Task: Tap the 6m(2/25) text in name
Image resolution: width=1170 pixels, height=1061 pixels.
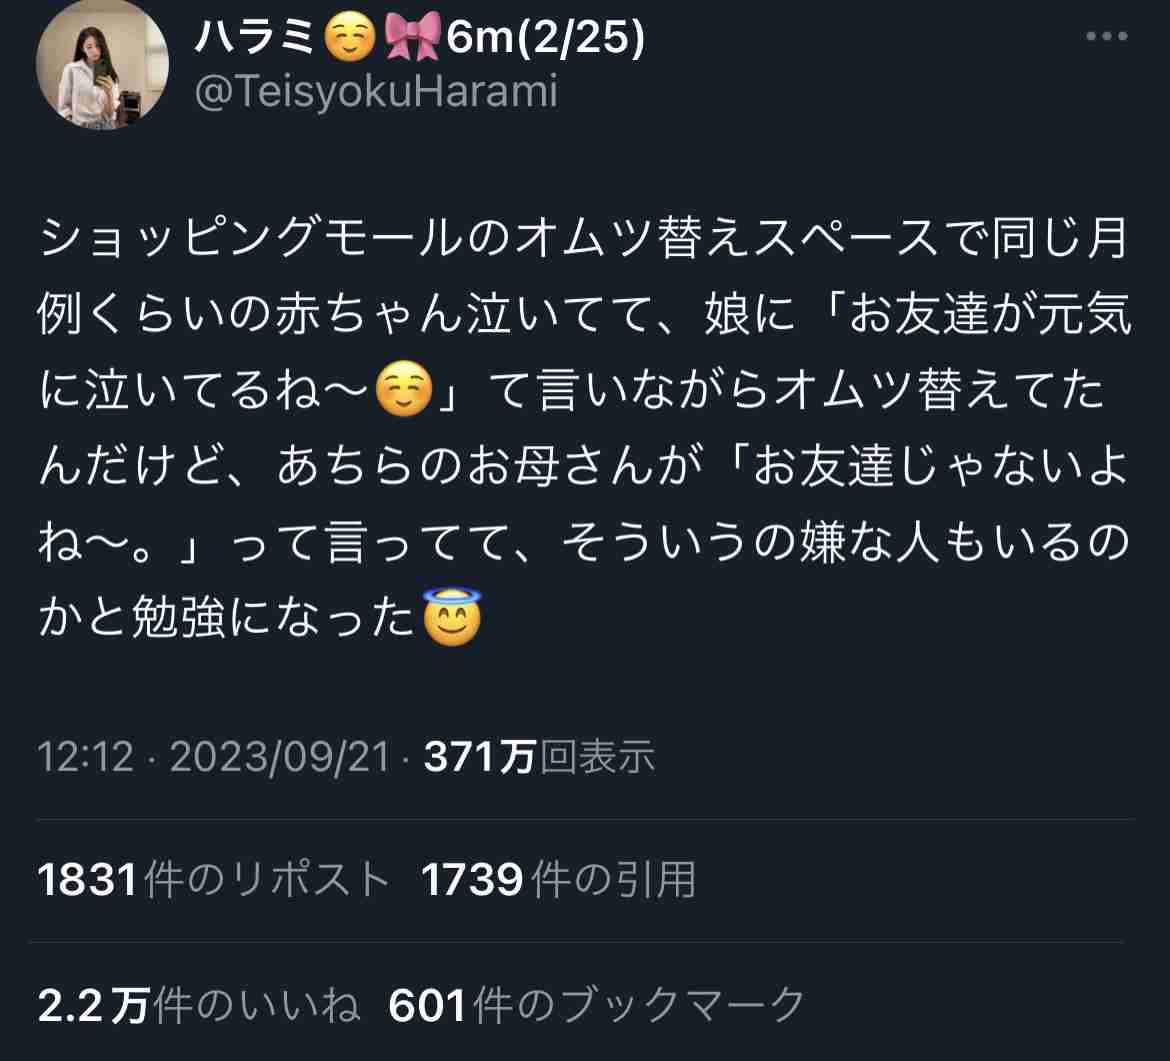Action: pos(545,37)
